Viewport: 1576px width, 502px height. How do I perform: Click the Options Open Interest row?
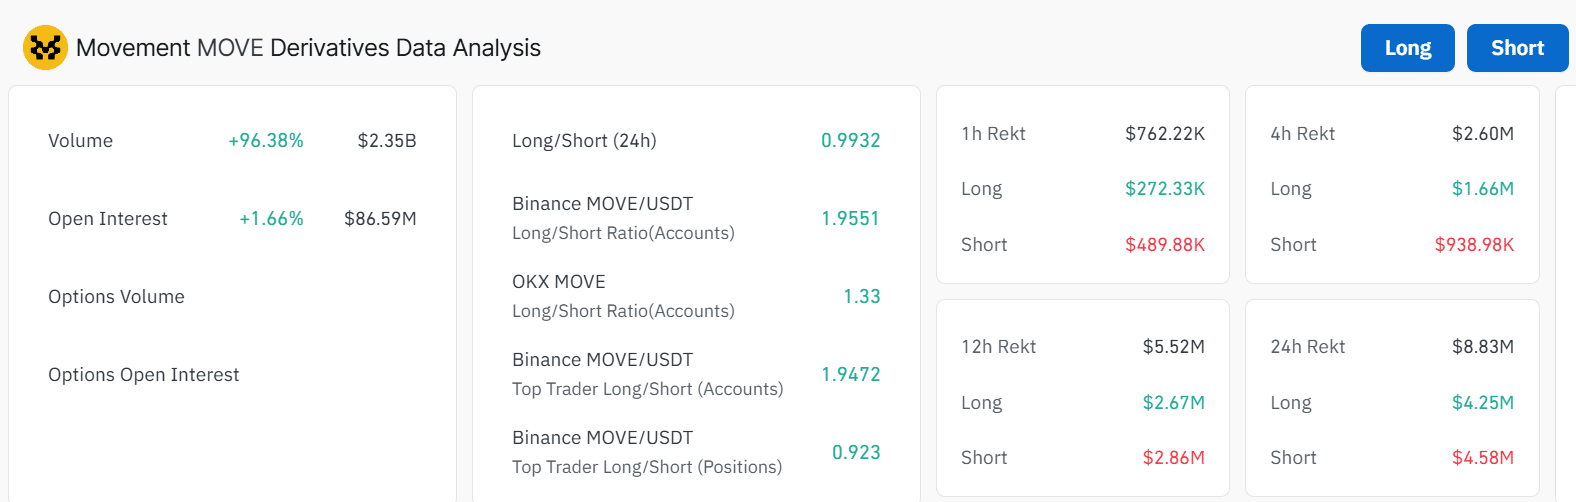(232, 375)
